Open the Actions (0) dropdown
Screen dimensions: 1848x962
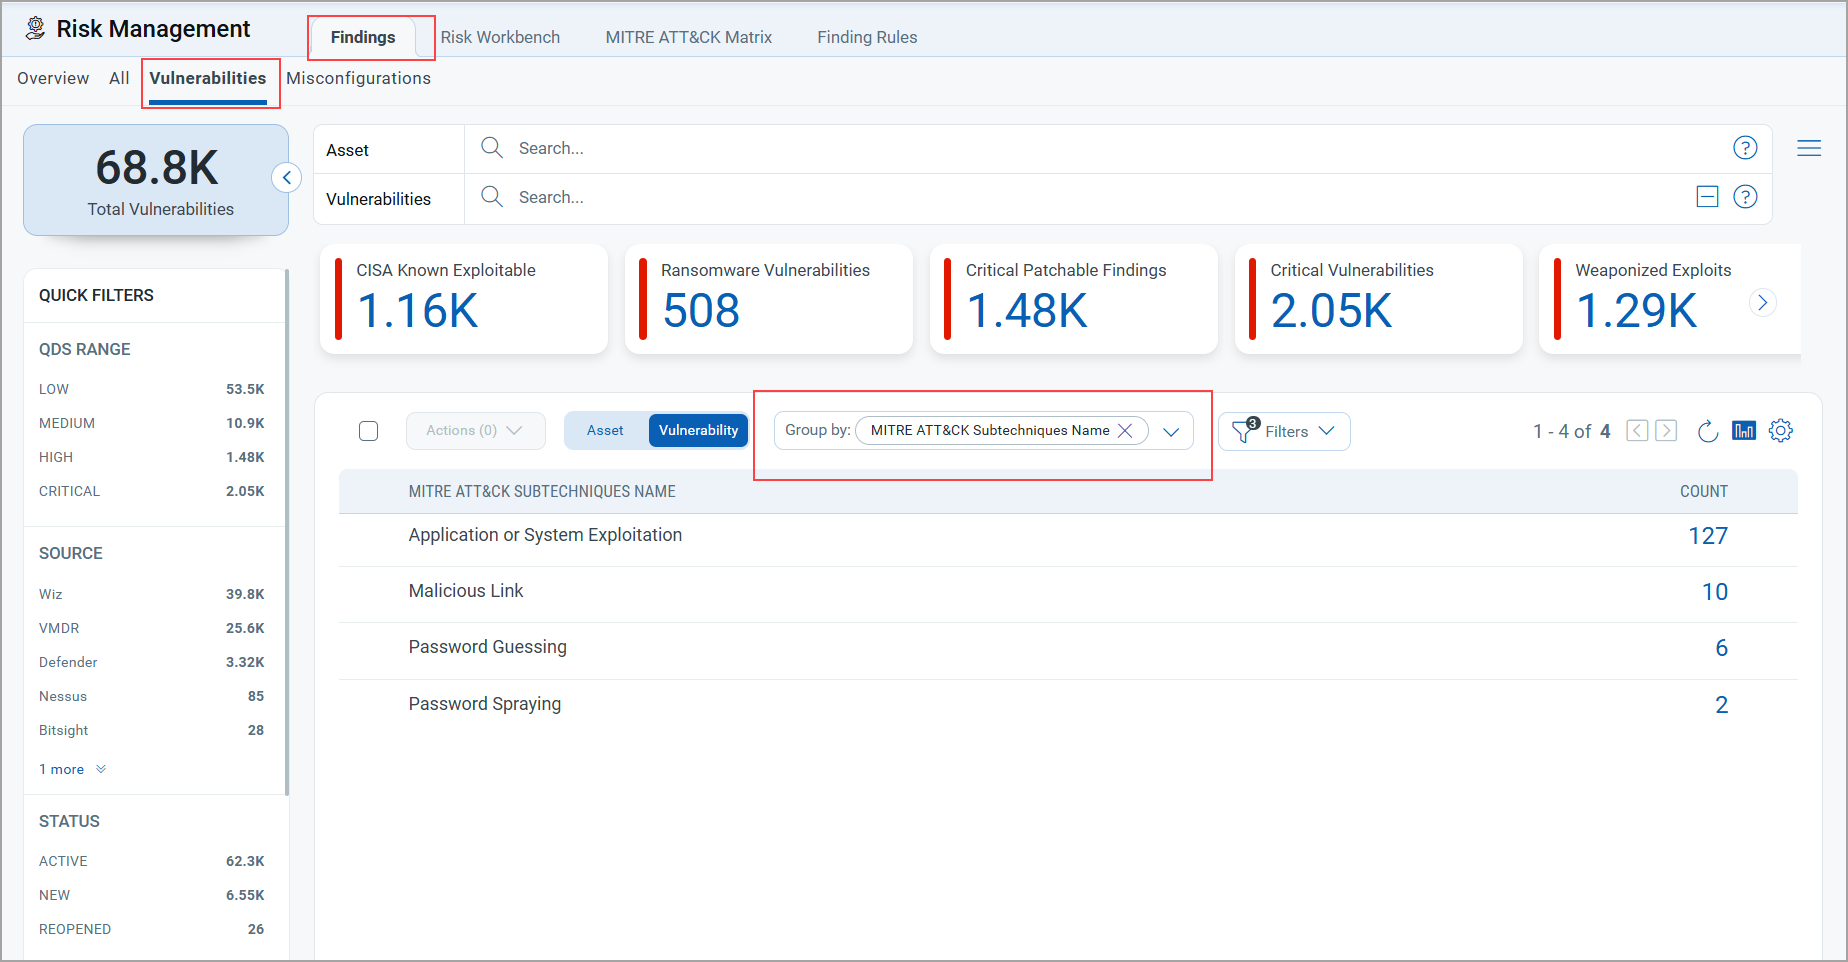coord(475,431)
